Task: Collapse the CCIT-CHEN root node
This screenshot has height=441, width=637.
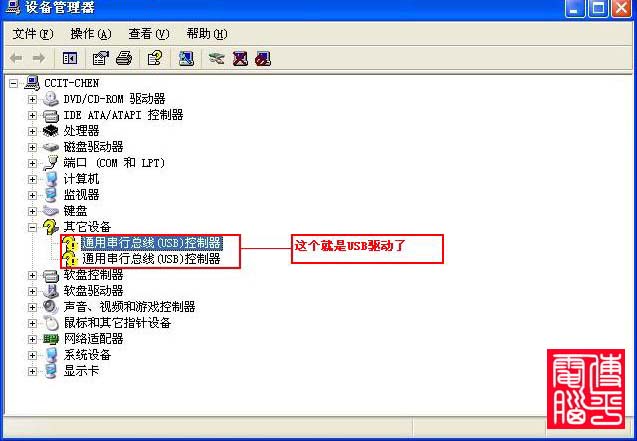Action: 13,83
